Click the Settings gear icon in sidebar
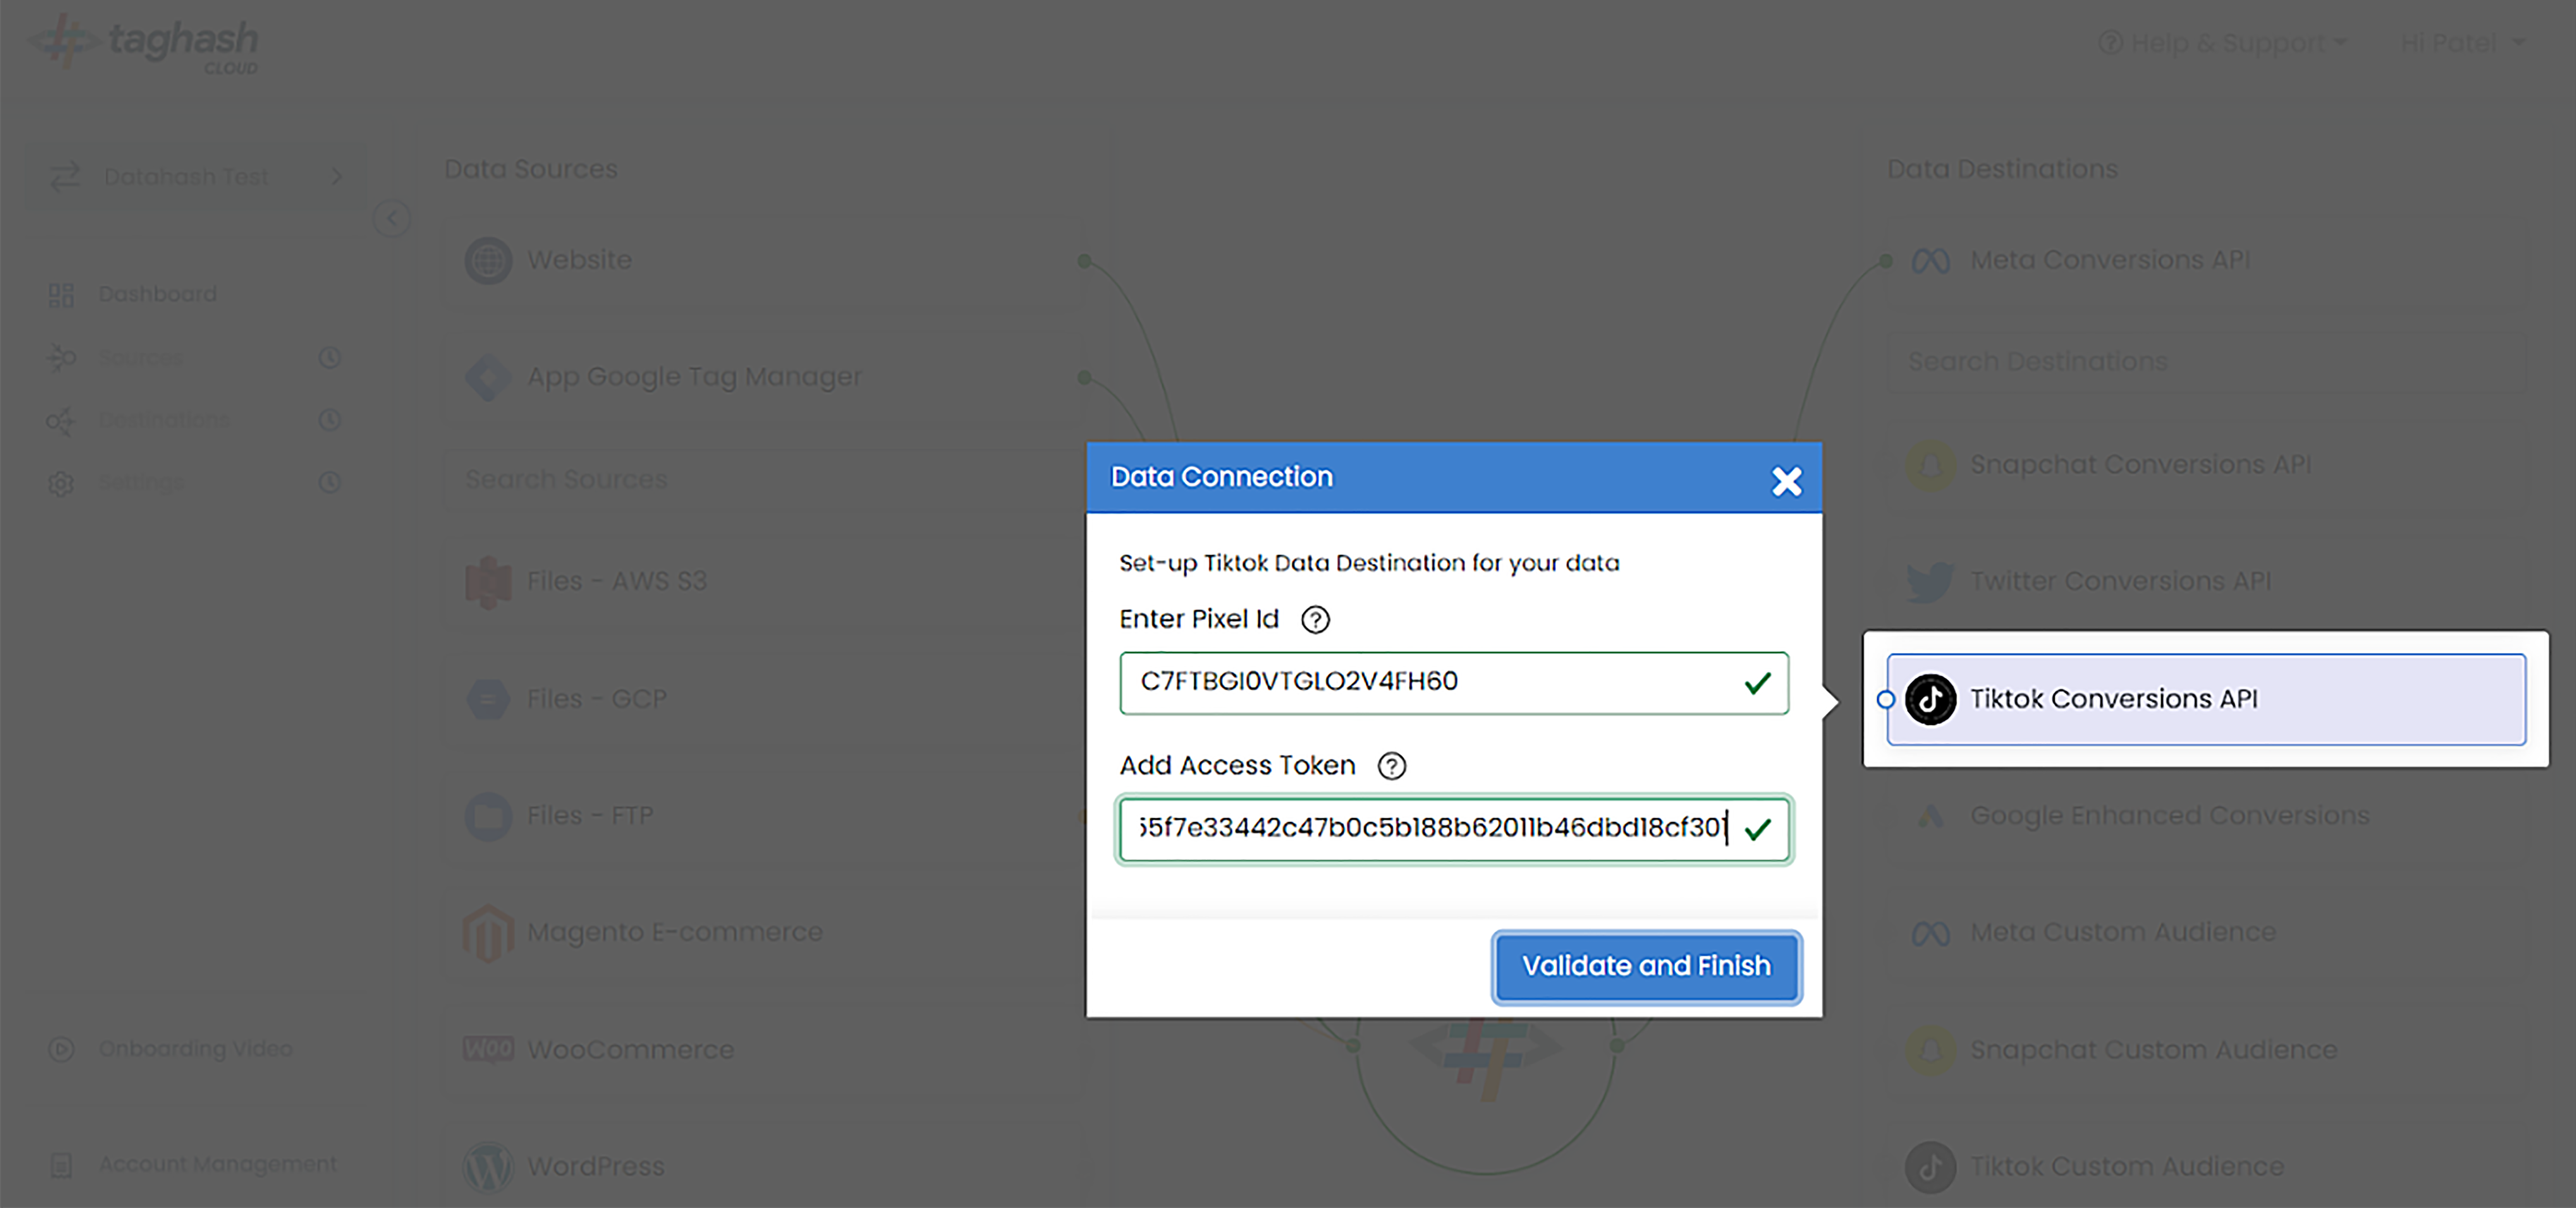This screenshot has height=1208, width=2576. click(x=61, y=483)
